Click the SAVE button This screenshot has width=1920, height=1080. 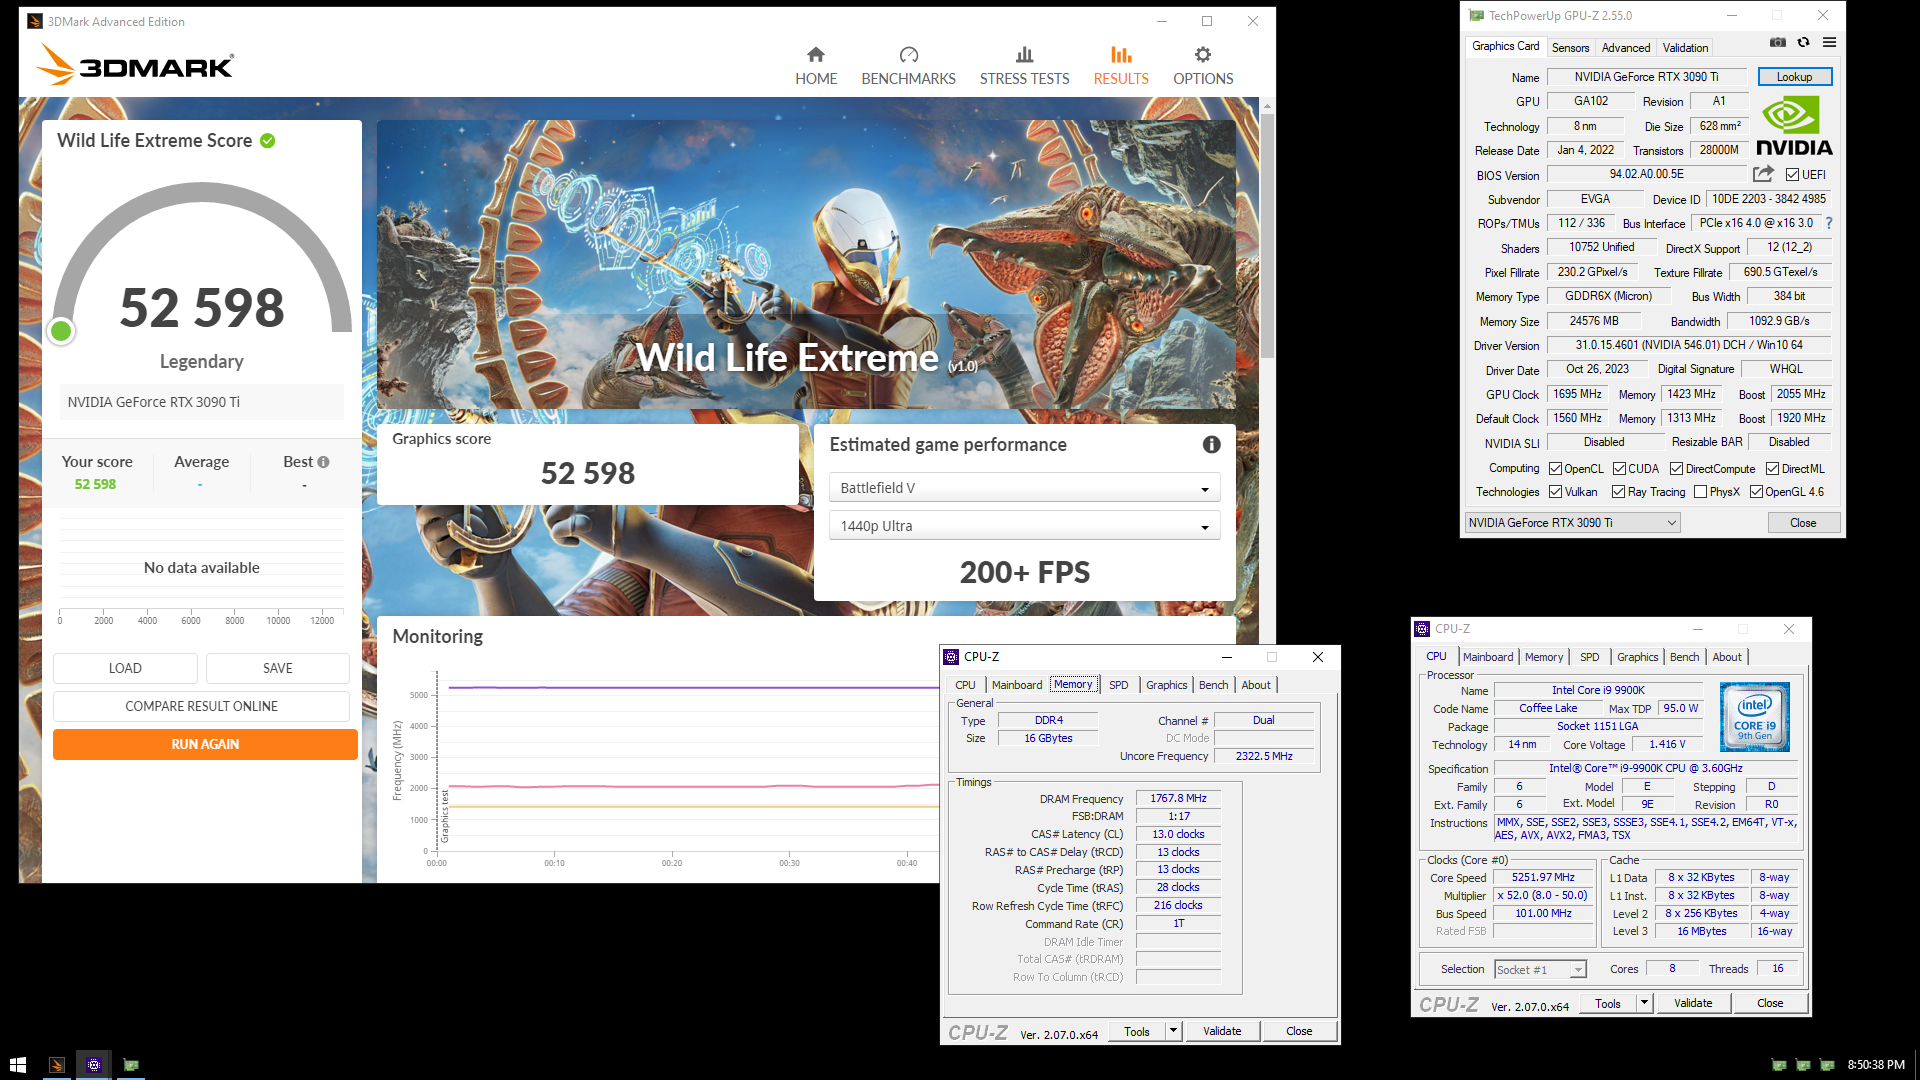point(278,668)
